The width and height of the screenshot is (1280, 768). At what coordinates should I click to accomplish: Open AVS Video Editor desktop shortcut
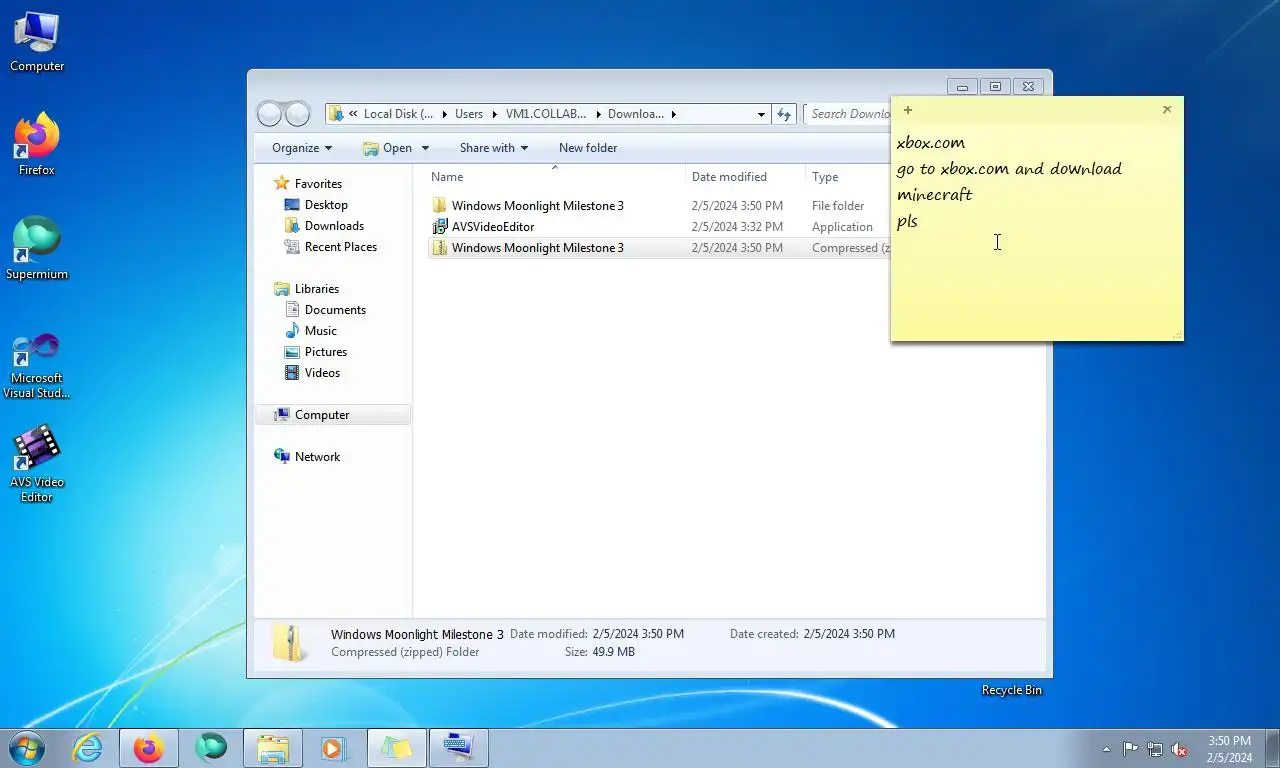click(x=37, y=463)
